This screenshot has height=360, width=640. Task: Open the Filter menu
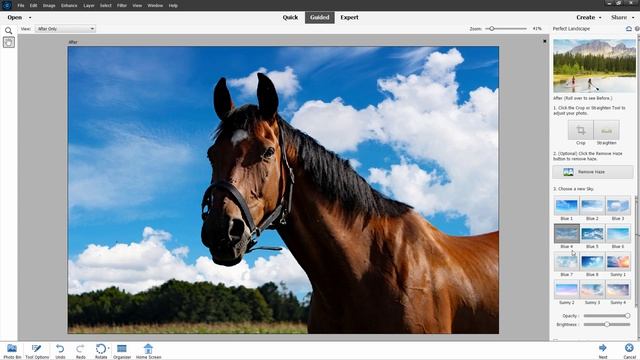pos(122,6)
